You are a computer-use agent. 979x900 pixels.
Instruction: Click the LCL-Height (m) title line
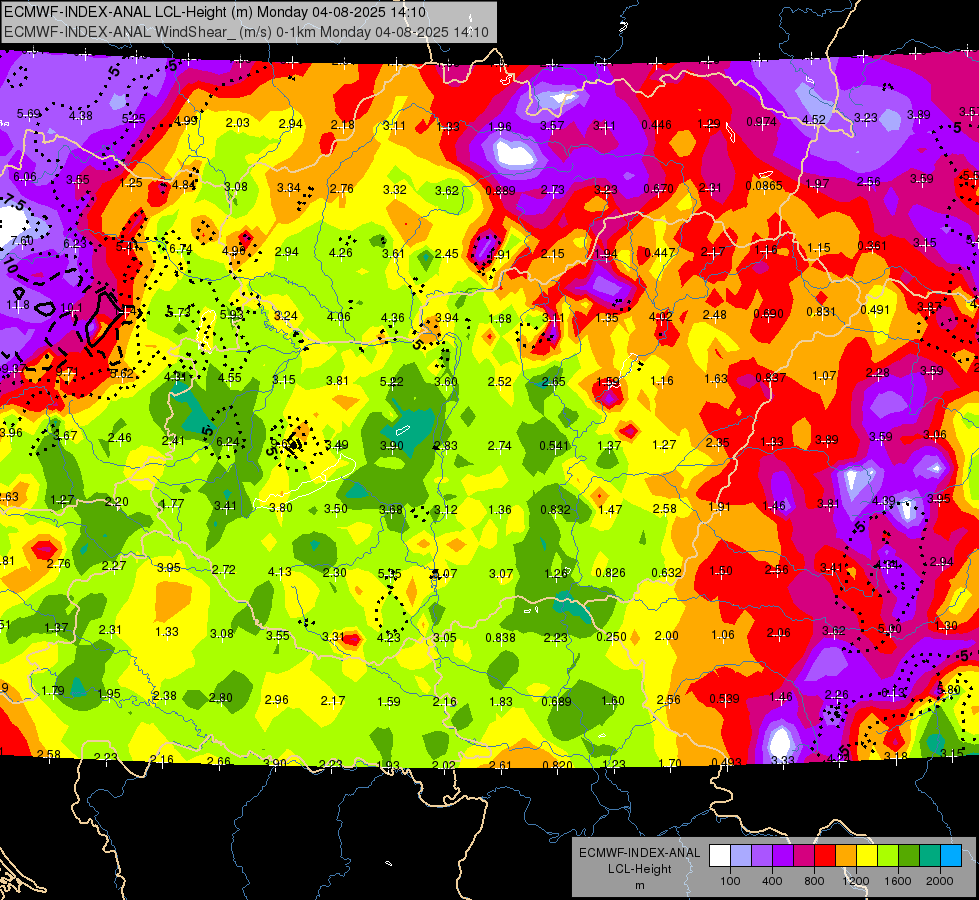tap(215, 12)
